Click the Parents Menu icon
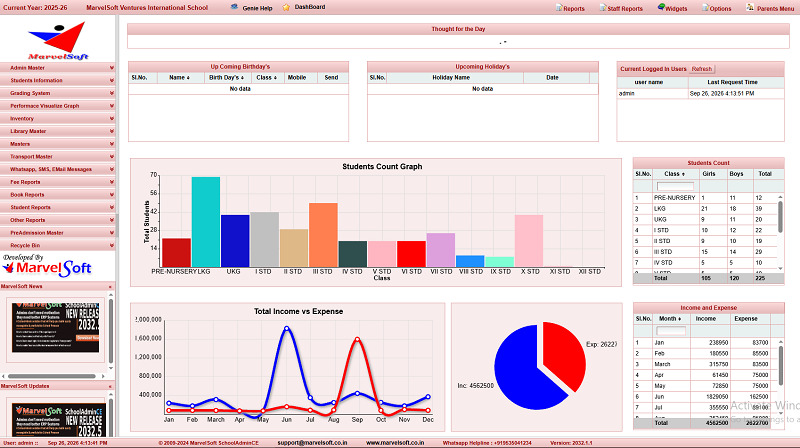 coord(750,7)
